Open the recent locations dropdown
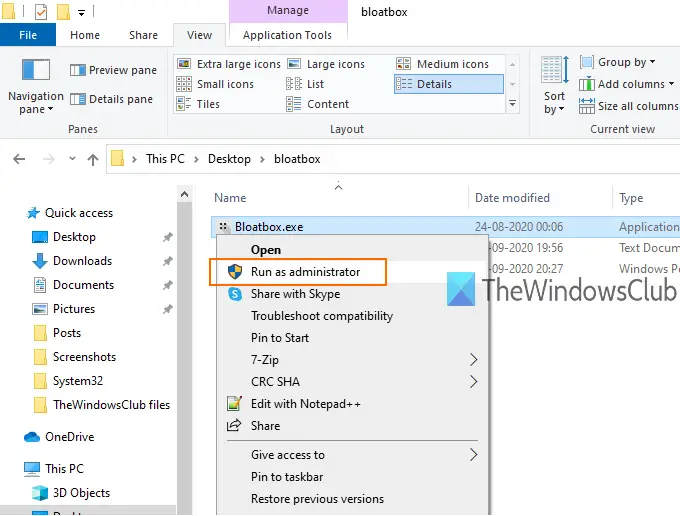 tap(72, 159)
